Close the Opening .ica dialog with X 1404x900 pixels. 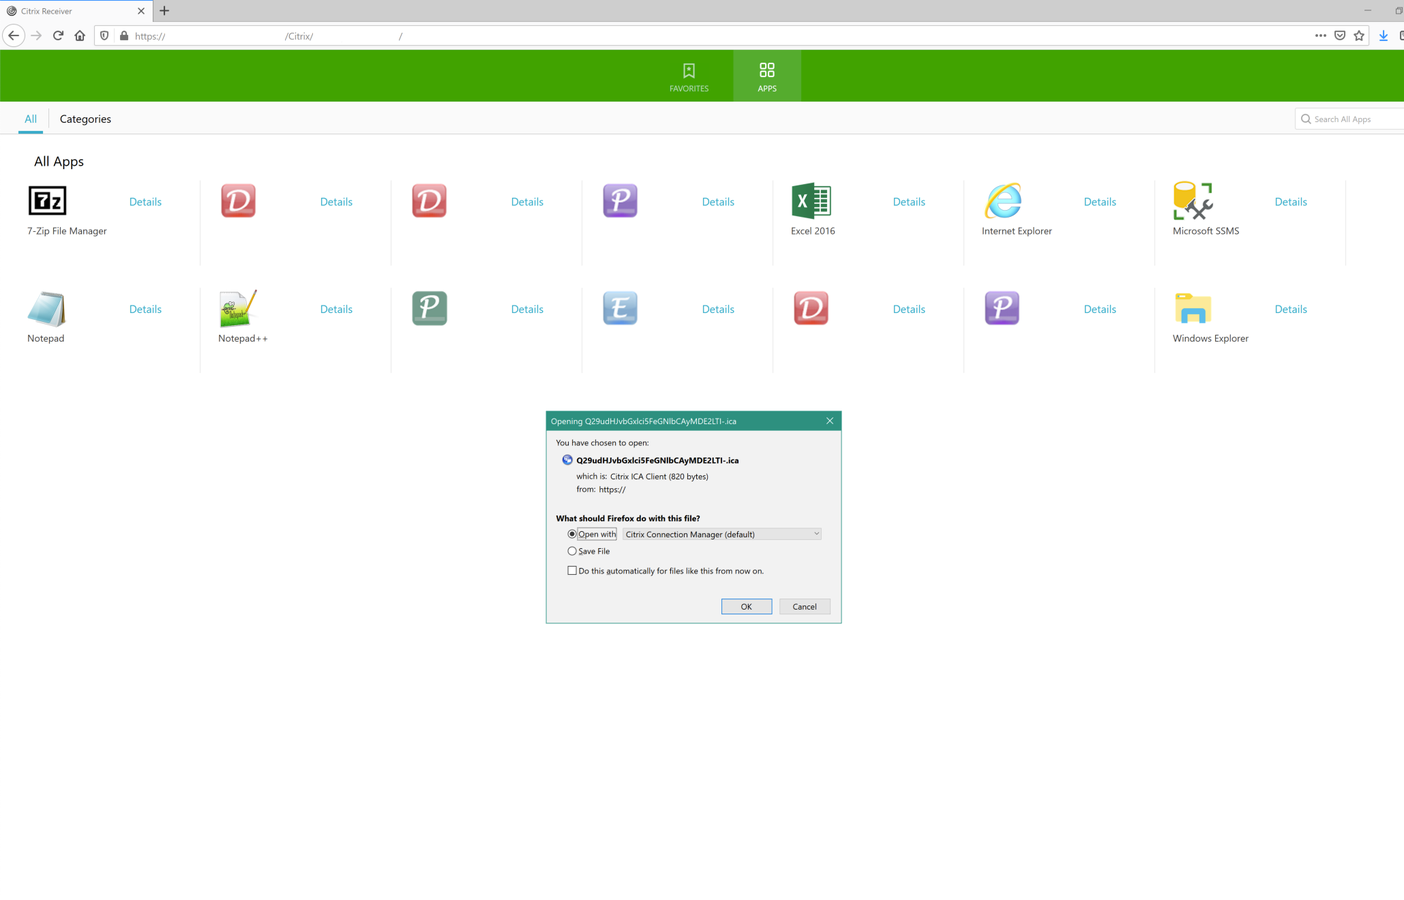830,421
